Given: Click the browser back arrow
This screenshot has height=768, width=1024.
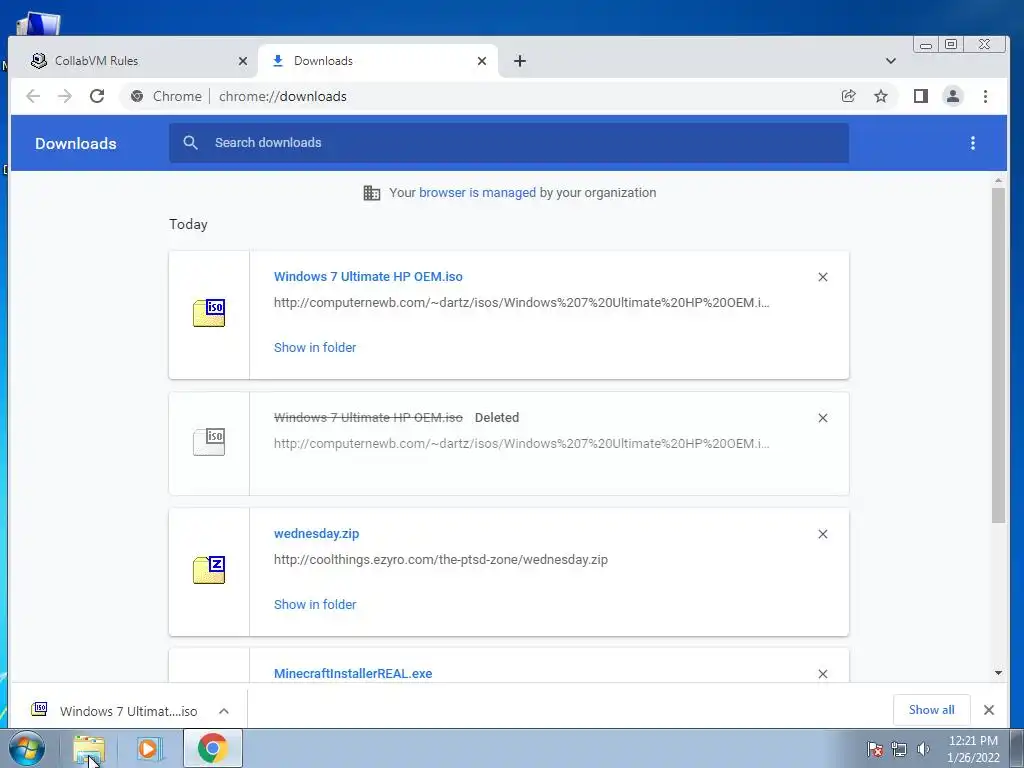Looking at the screenshot, I should [x=33, y=96].
